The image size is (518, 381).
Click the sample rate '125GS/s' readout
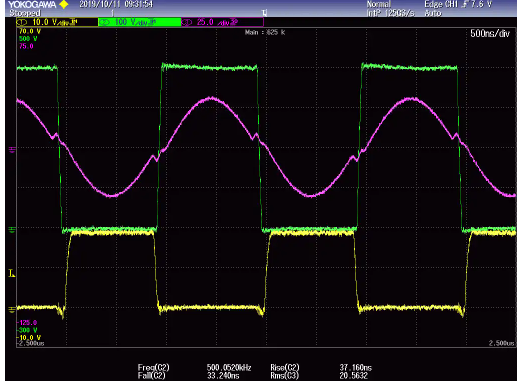pyautogui.click(x=400, y=13)
